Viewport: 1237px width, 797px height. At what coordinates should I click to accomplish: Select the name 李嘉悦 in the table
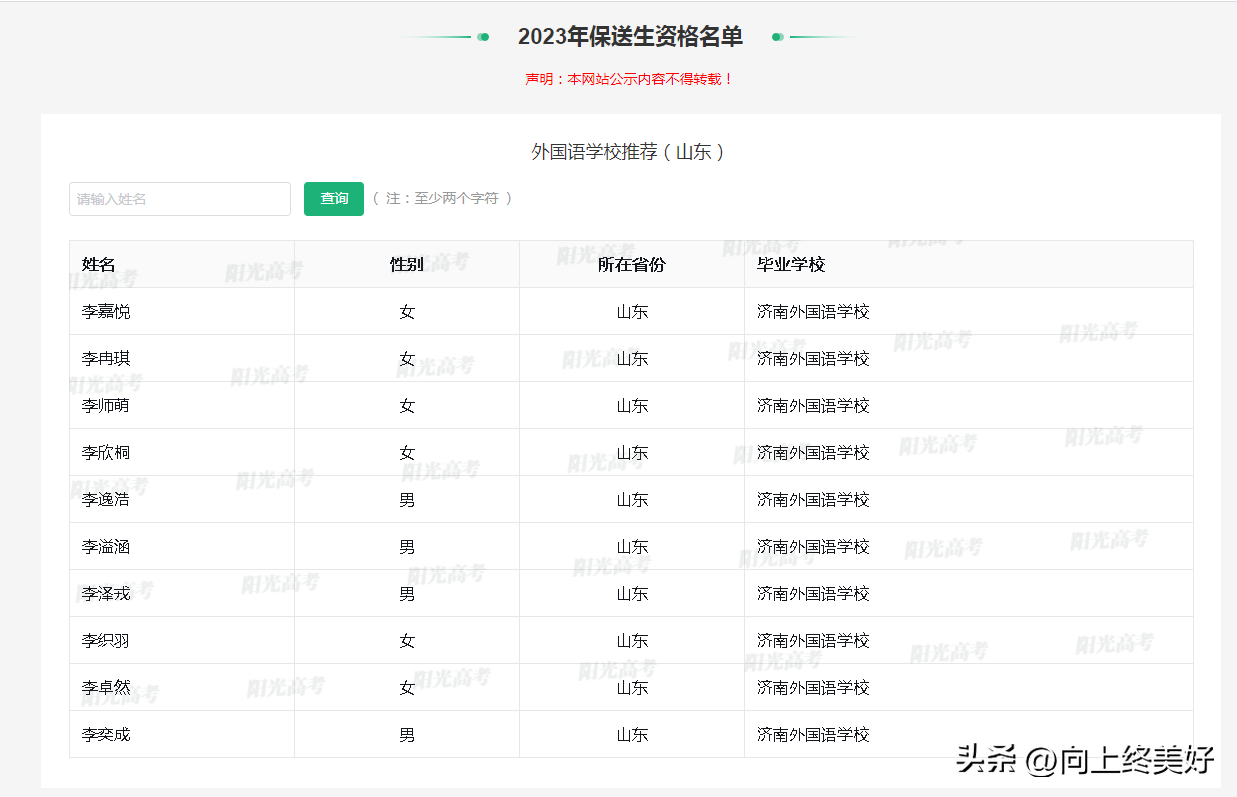(x=106, y=312)
